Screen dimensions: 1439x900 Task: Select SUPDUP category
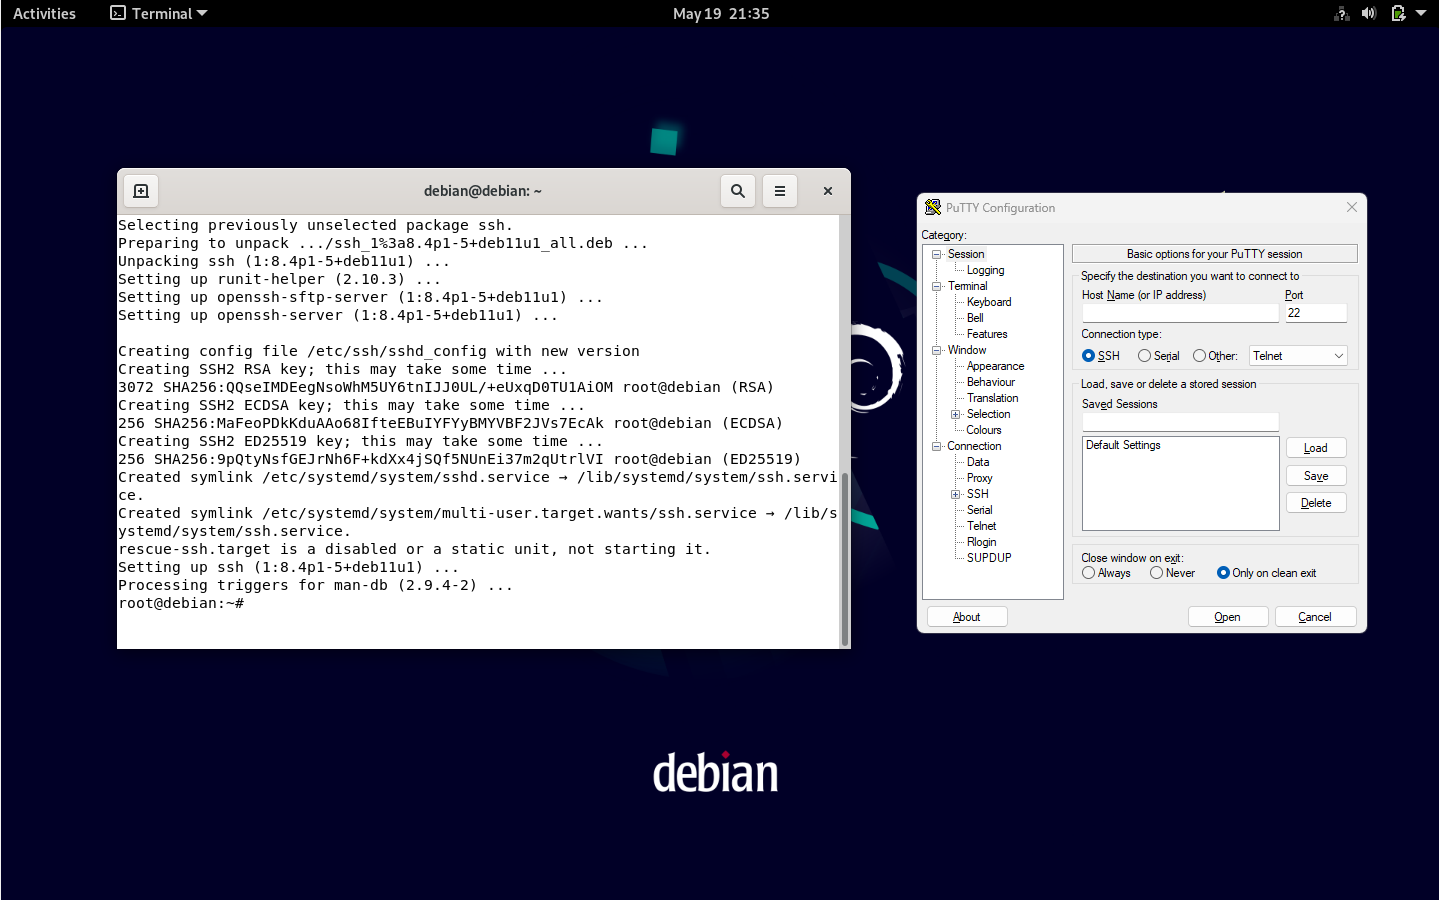[x=989, y=558]
